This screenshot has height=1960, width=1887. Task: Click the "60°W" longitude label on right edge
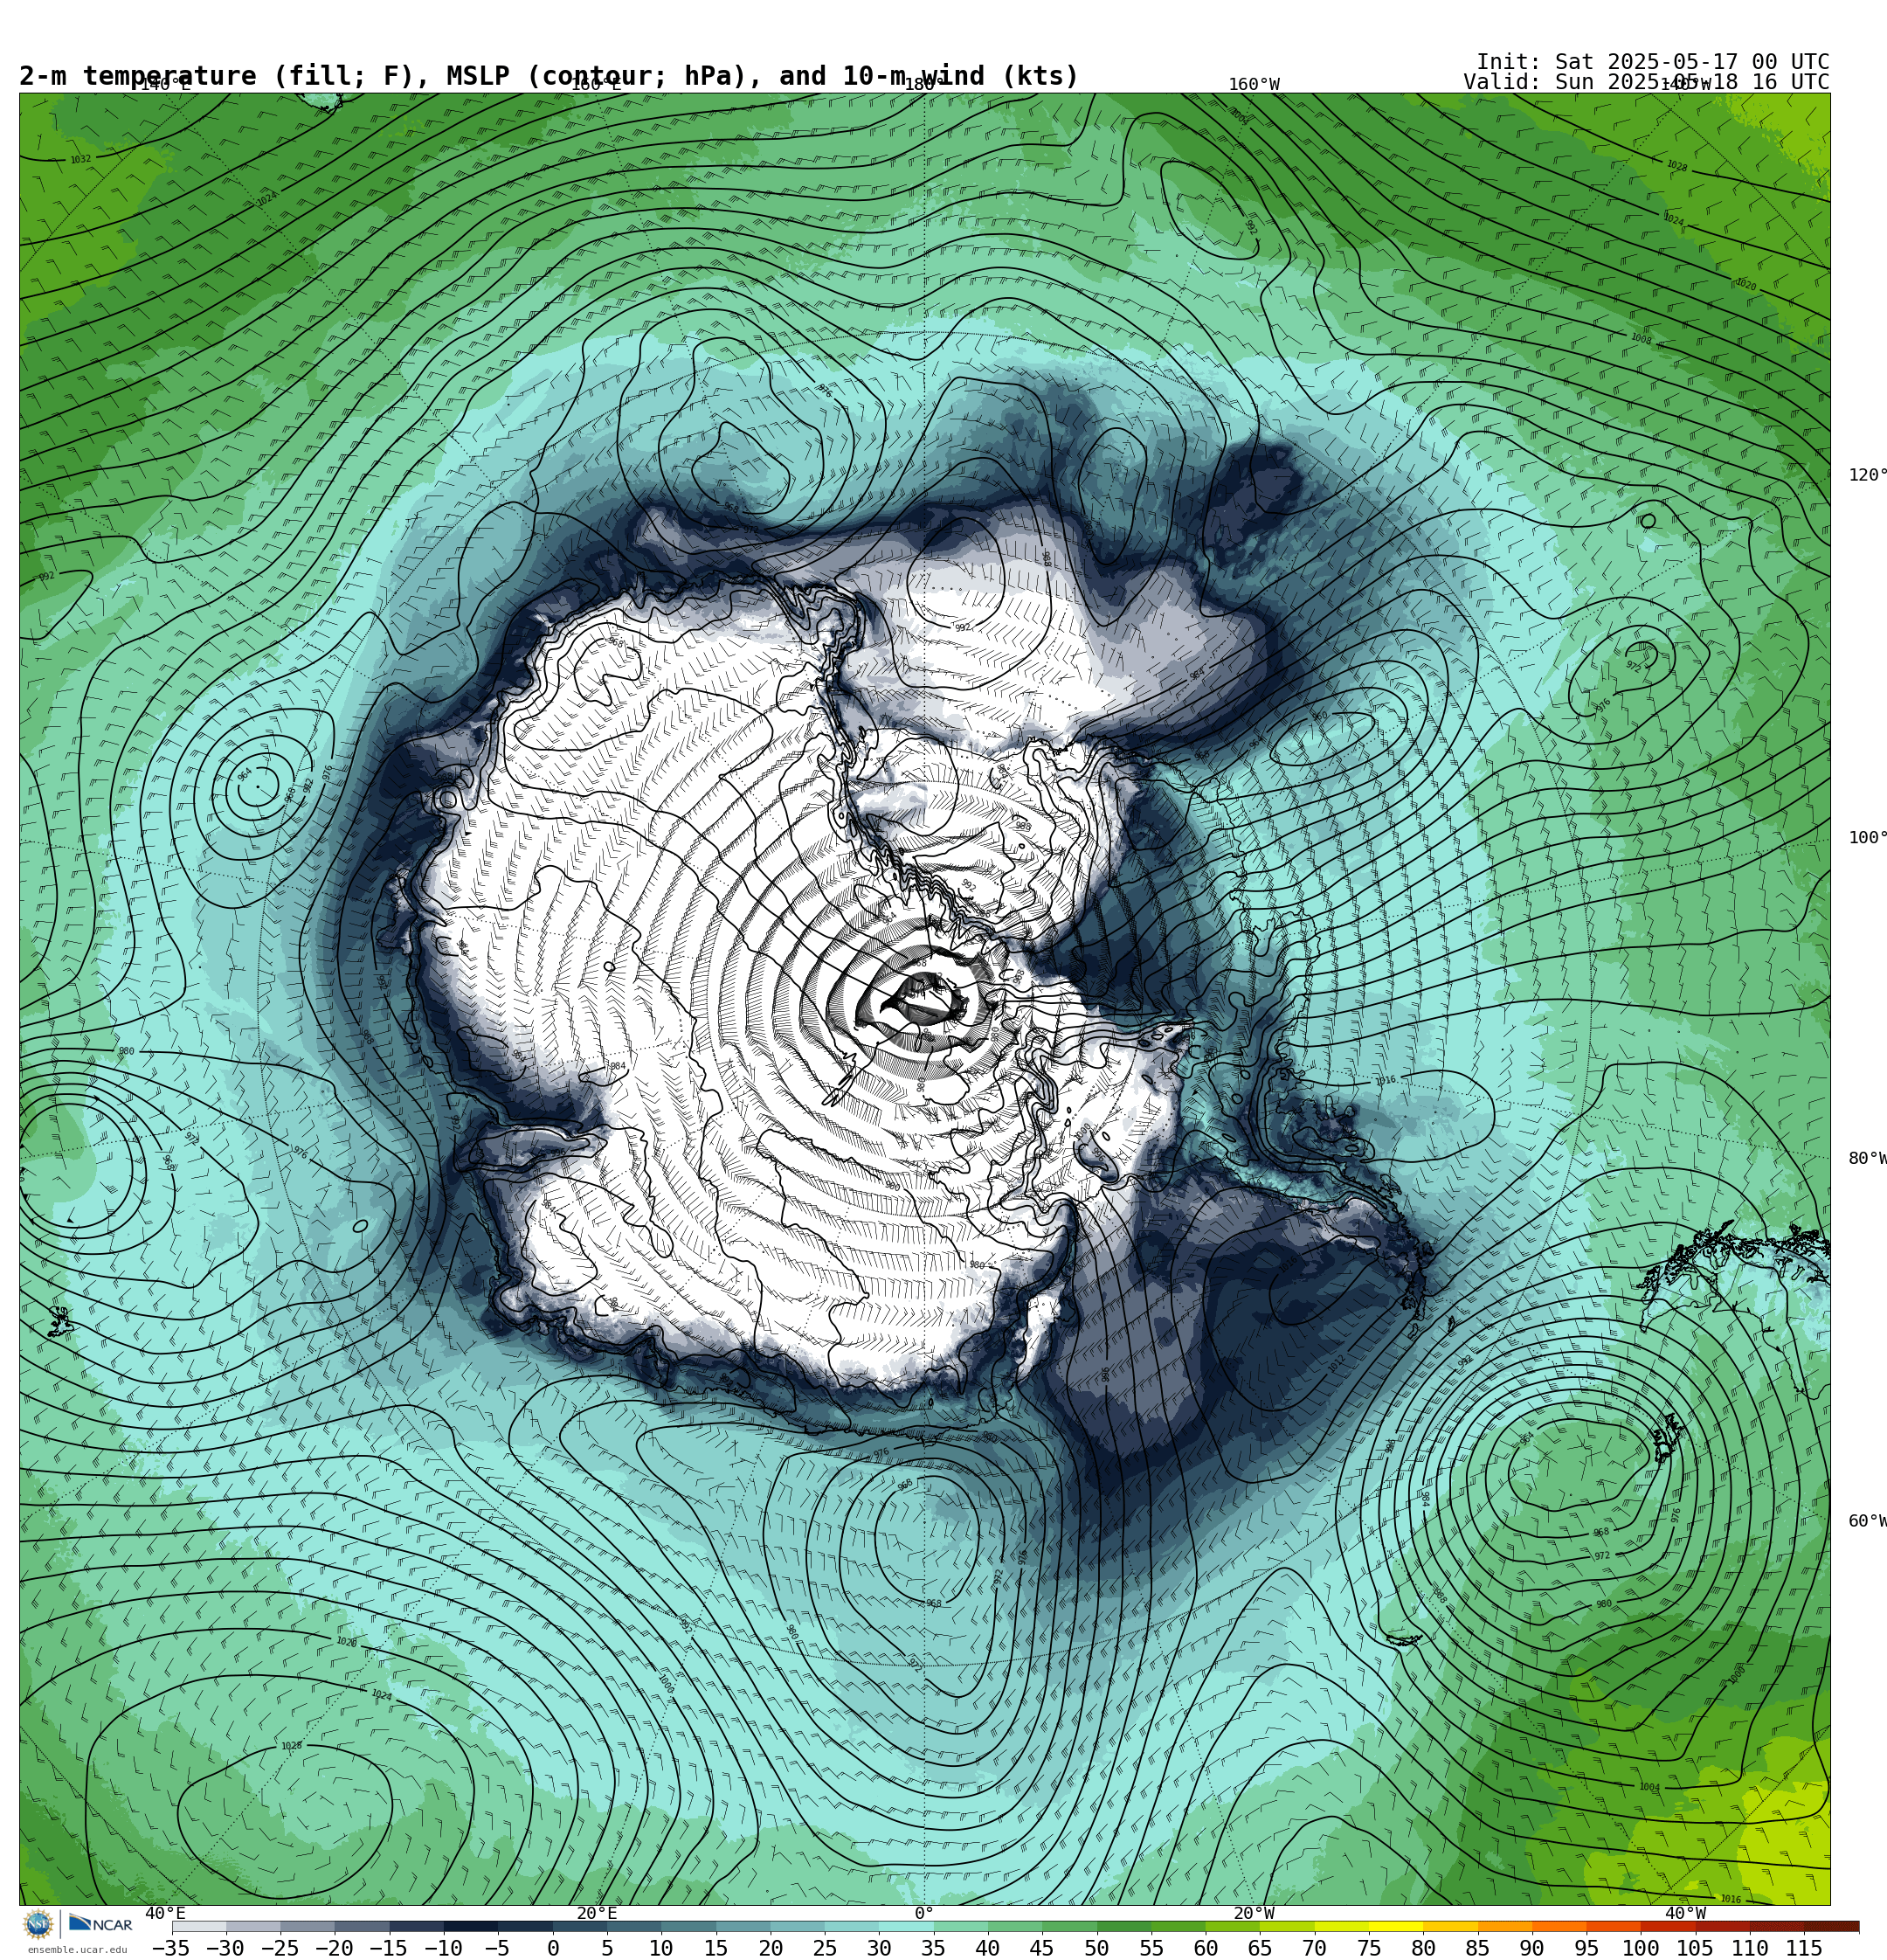(1866, 1521)
